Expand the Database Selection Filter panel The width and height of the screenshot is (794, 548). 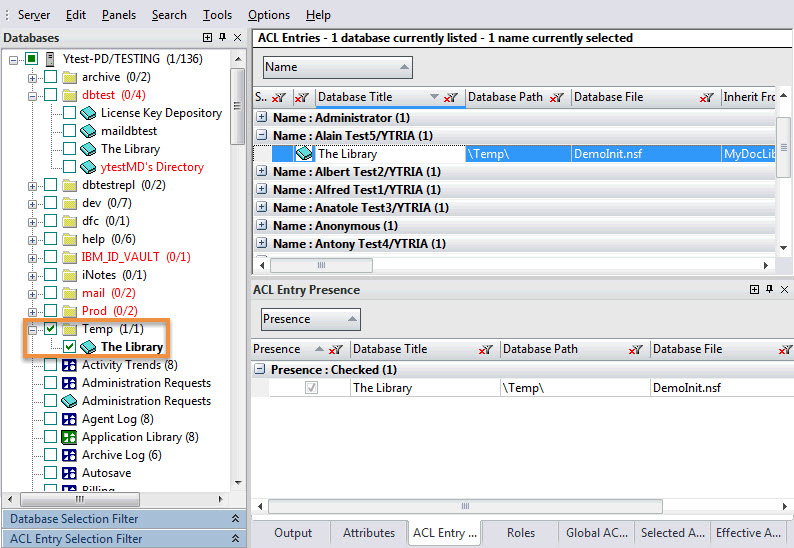click(235, 519)
